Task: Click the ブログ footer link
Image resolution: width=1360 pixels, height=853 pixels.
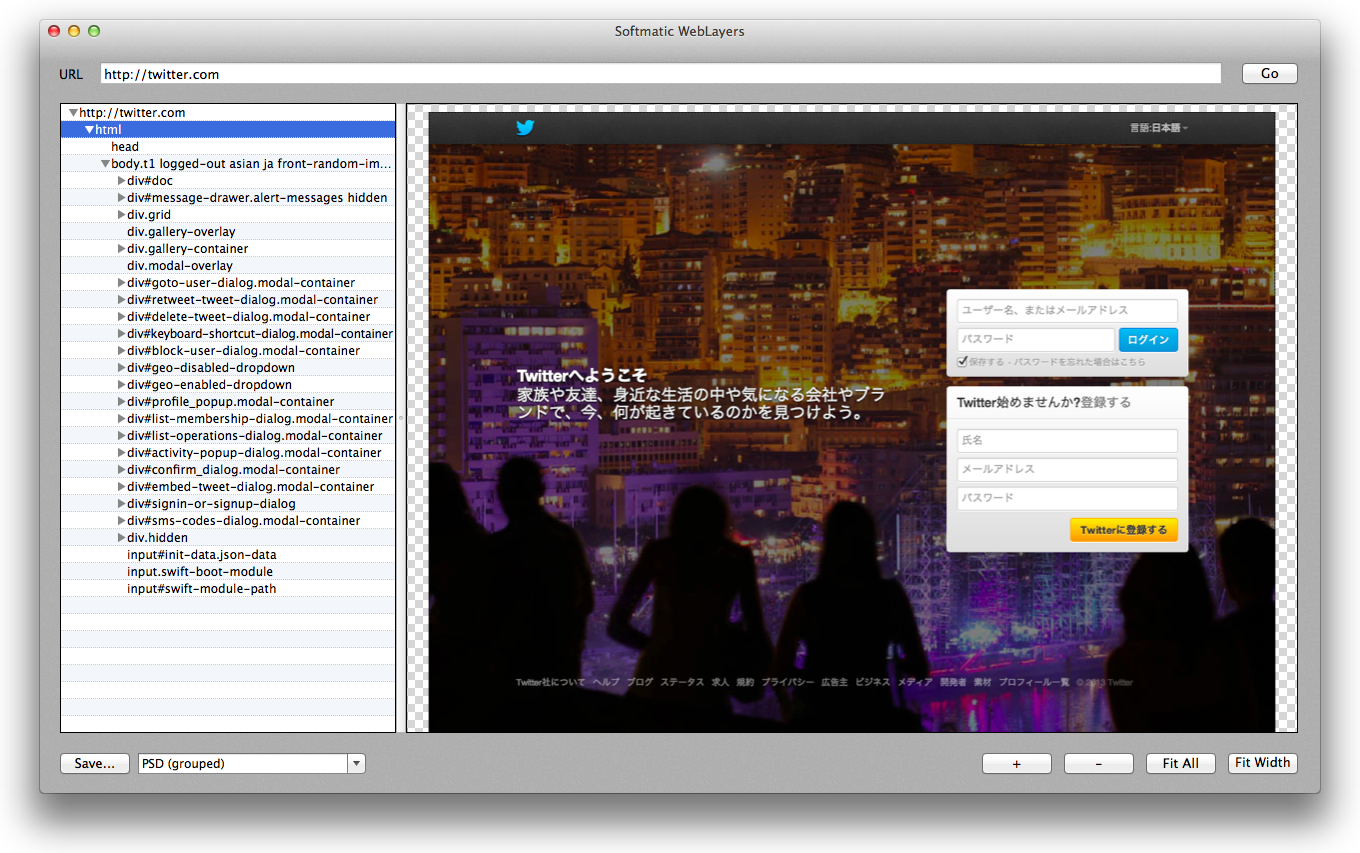Action: click(x=640, y=683)
